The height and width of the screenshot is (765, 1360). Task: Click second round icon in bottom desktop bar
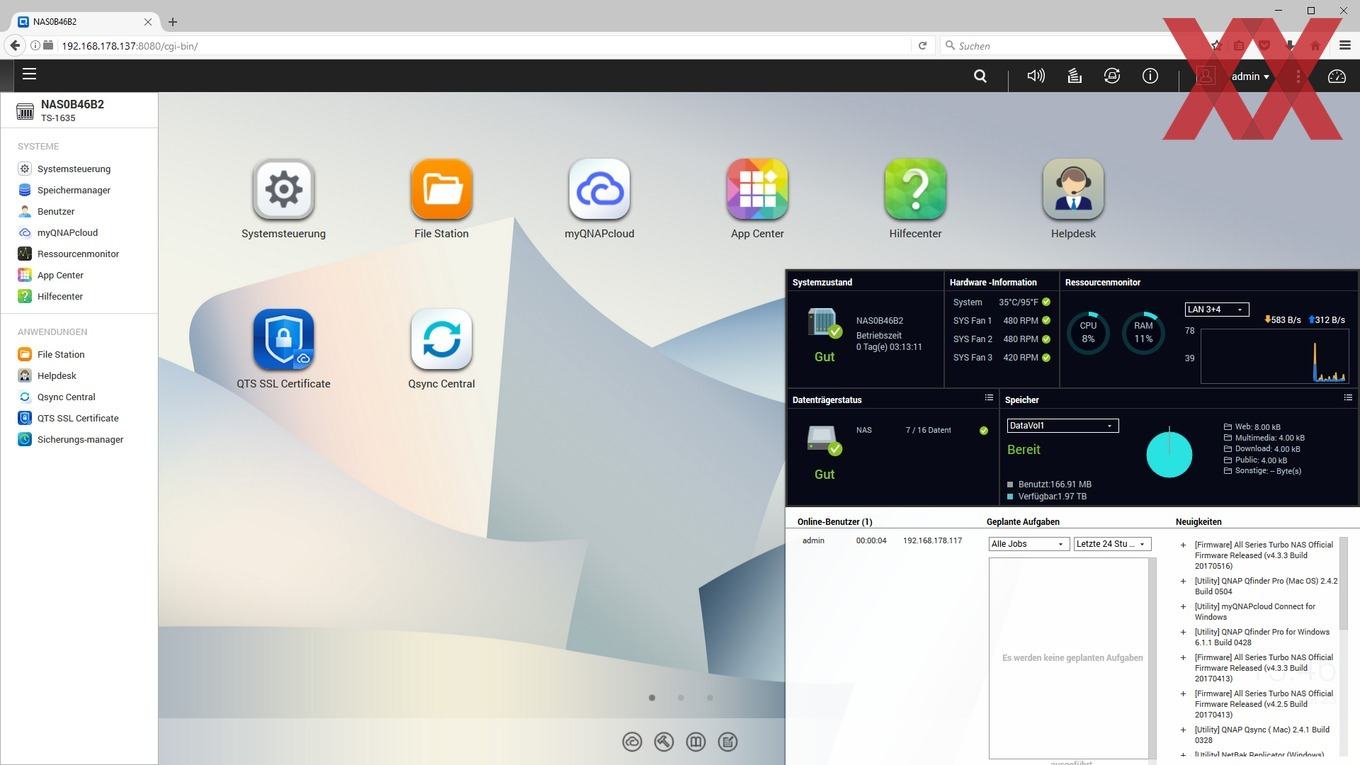[x=664, y=741]
